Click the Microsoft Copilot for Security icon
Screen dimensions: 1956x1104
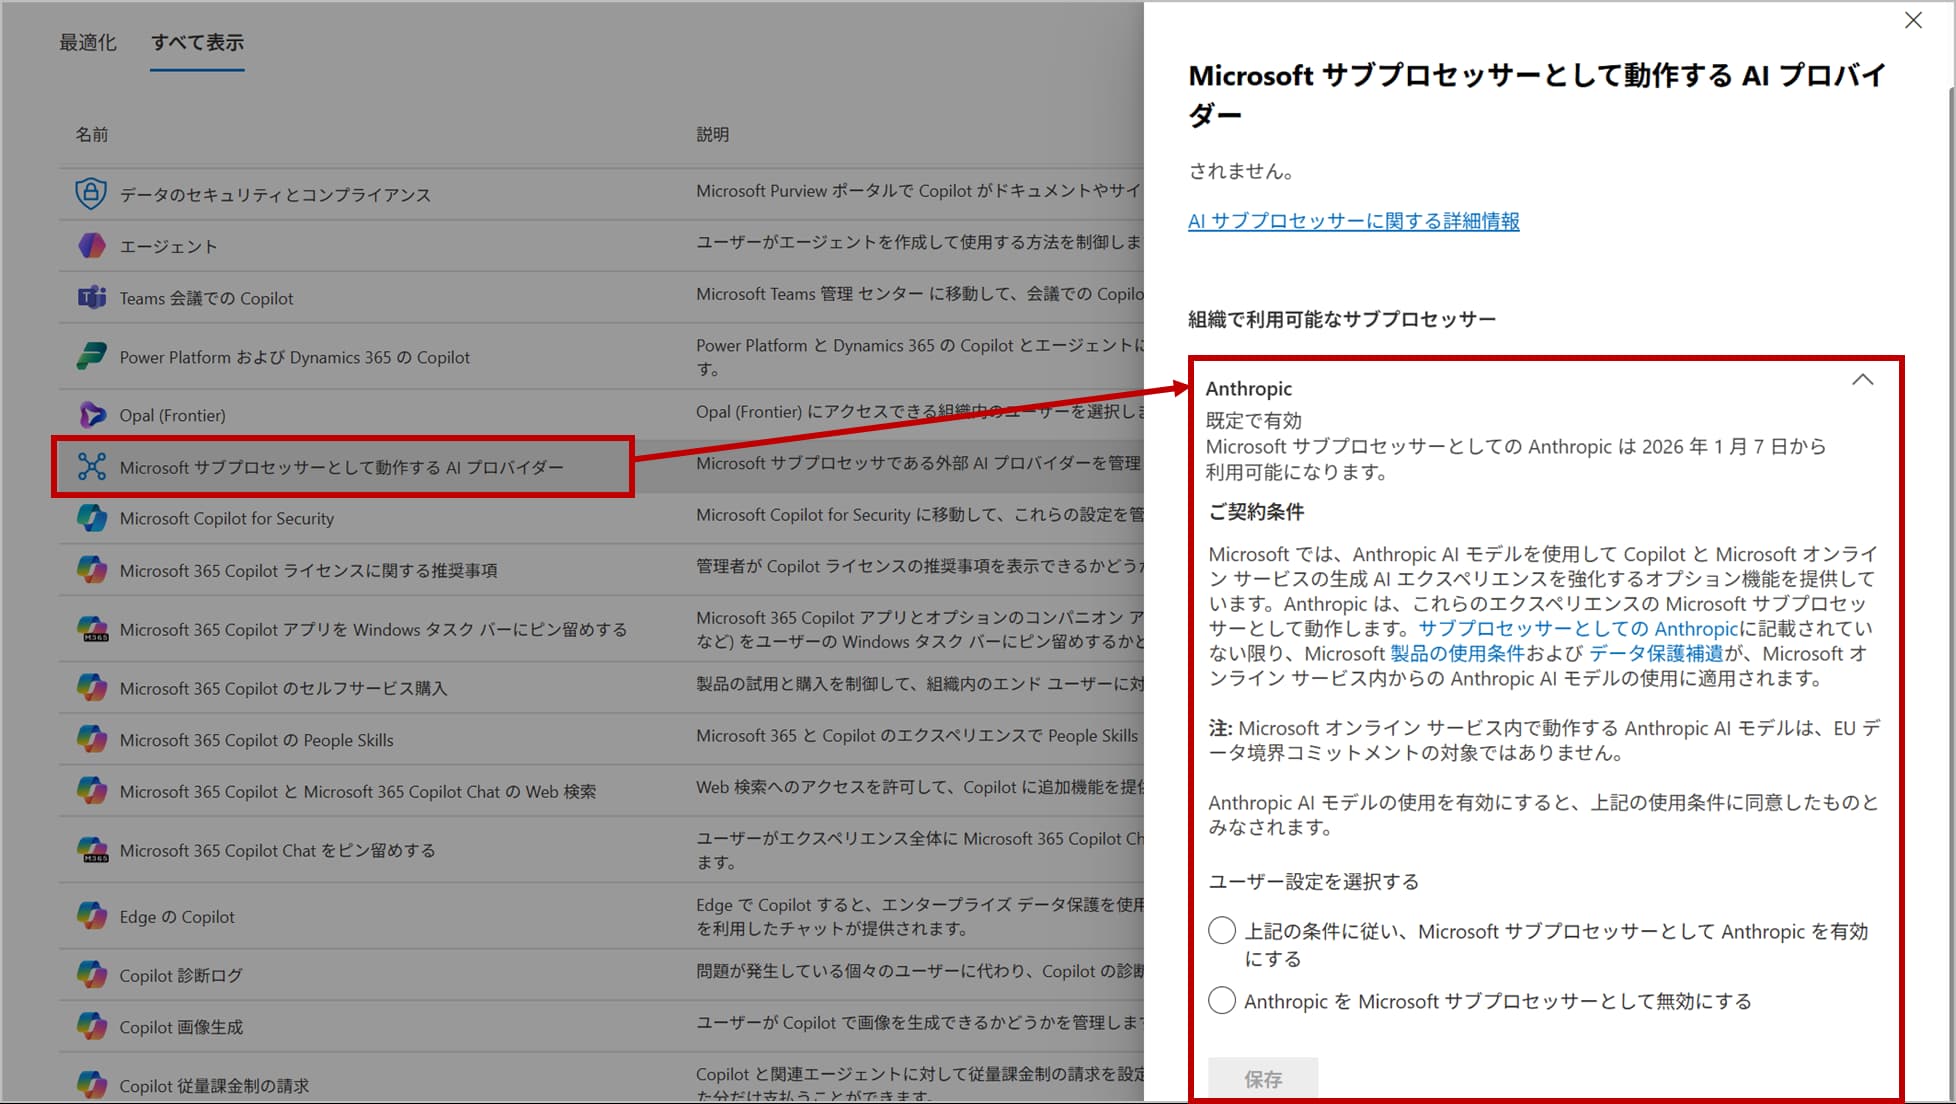click(x=91, y=518)
